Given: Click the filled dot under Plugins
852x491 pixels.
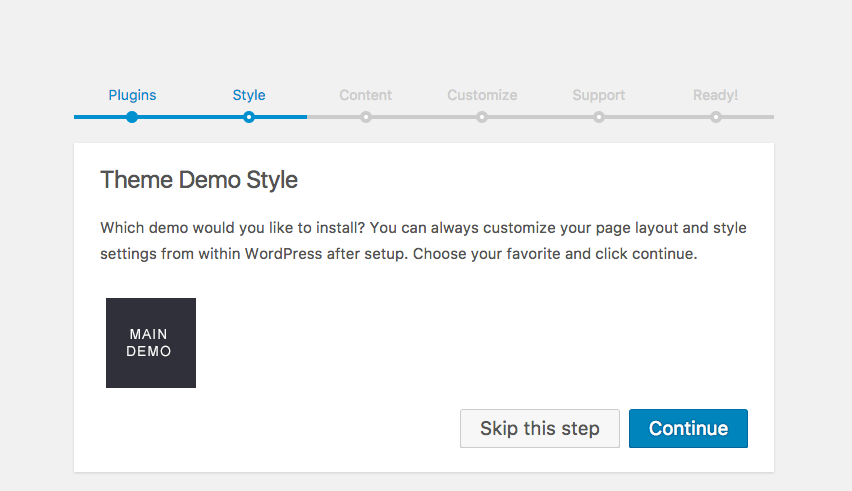Looking at the screenshot, I should click(132, 117).
